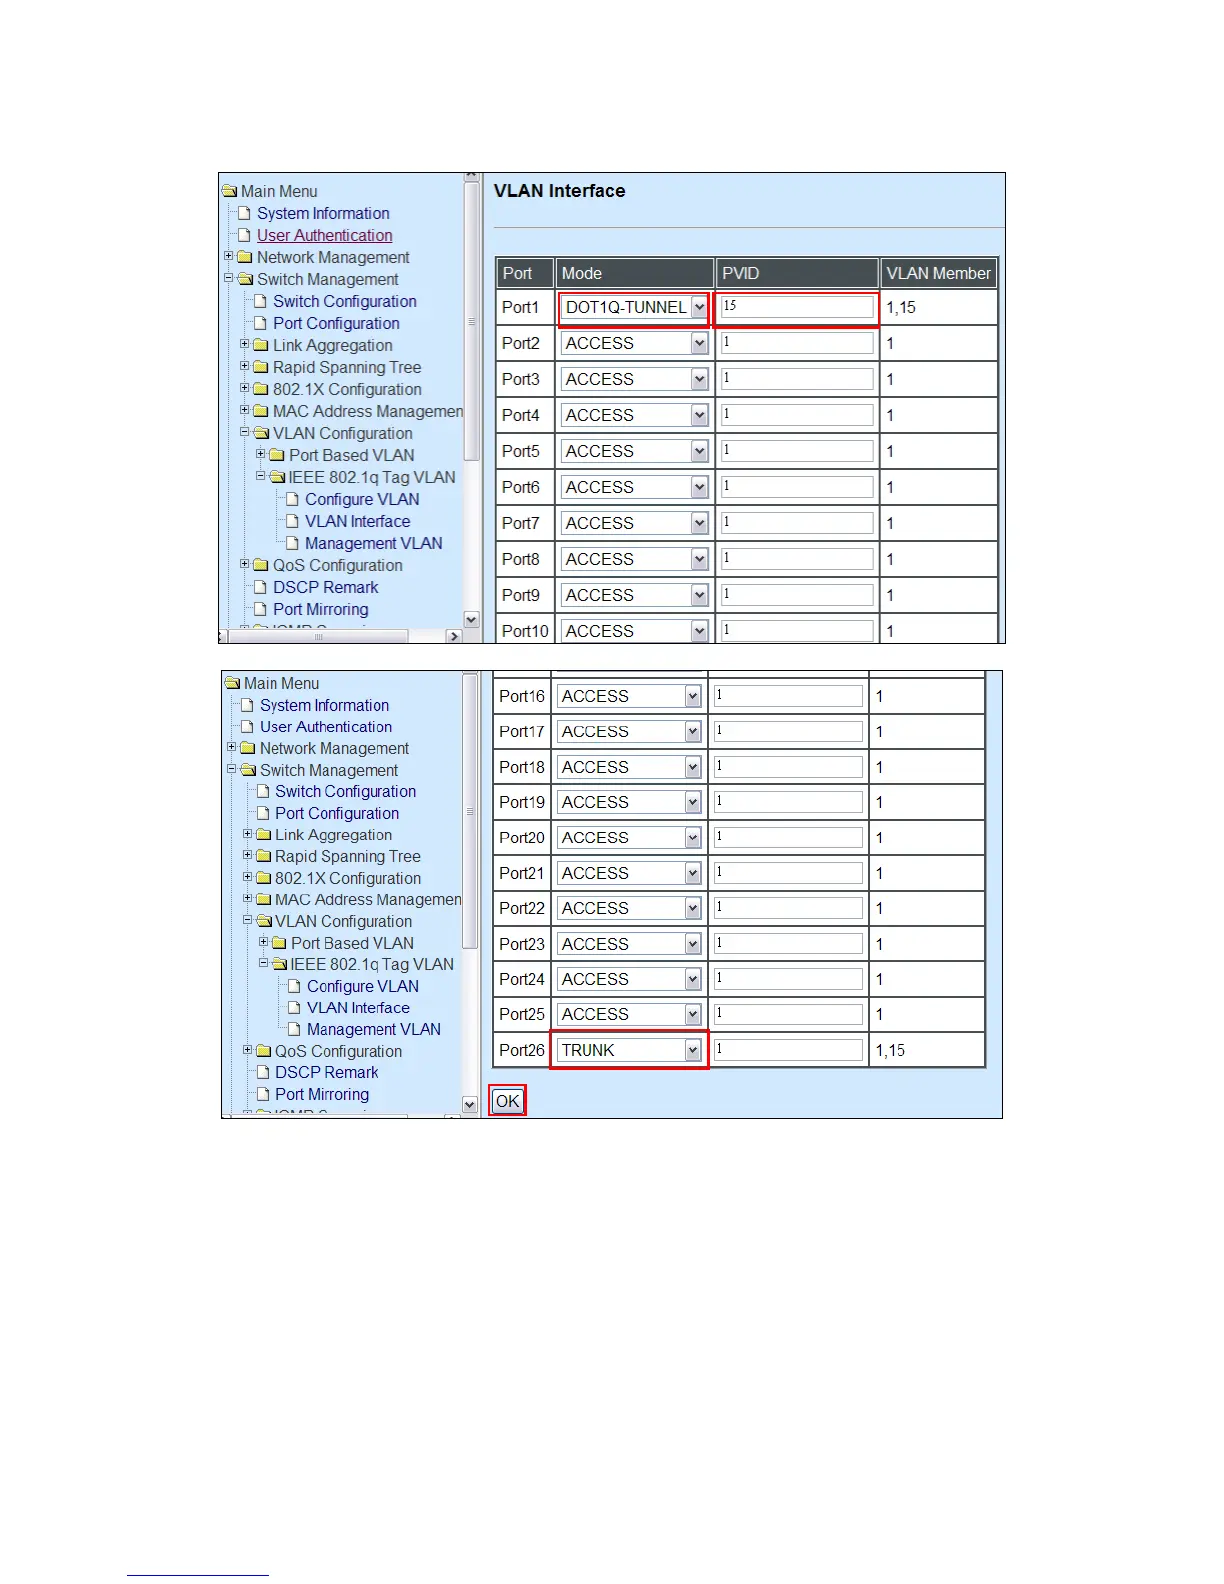This screenshot has height=1584, width=1224.
Task: Open the Mode dropdown for Port23
Action: point(629,944)
